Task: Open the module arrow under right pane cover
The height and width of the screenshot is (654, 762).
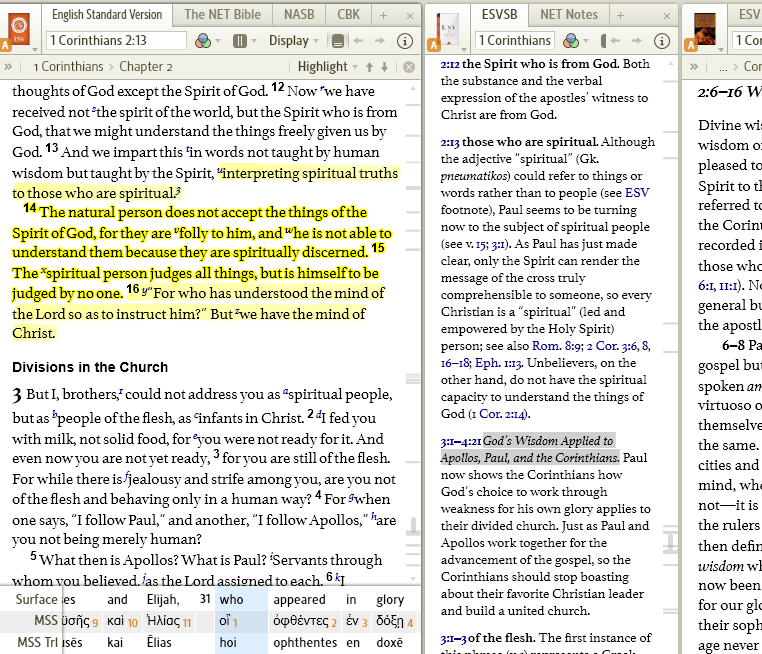Action: (x=721, y=50)
